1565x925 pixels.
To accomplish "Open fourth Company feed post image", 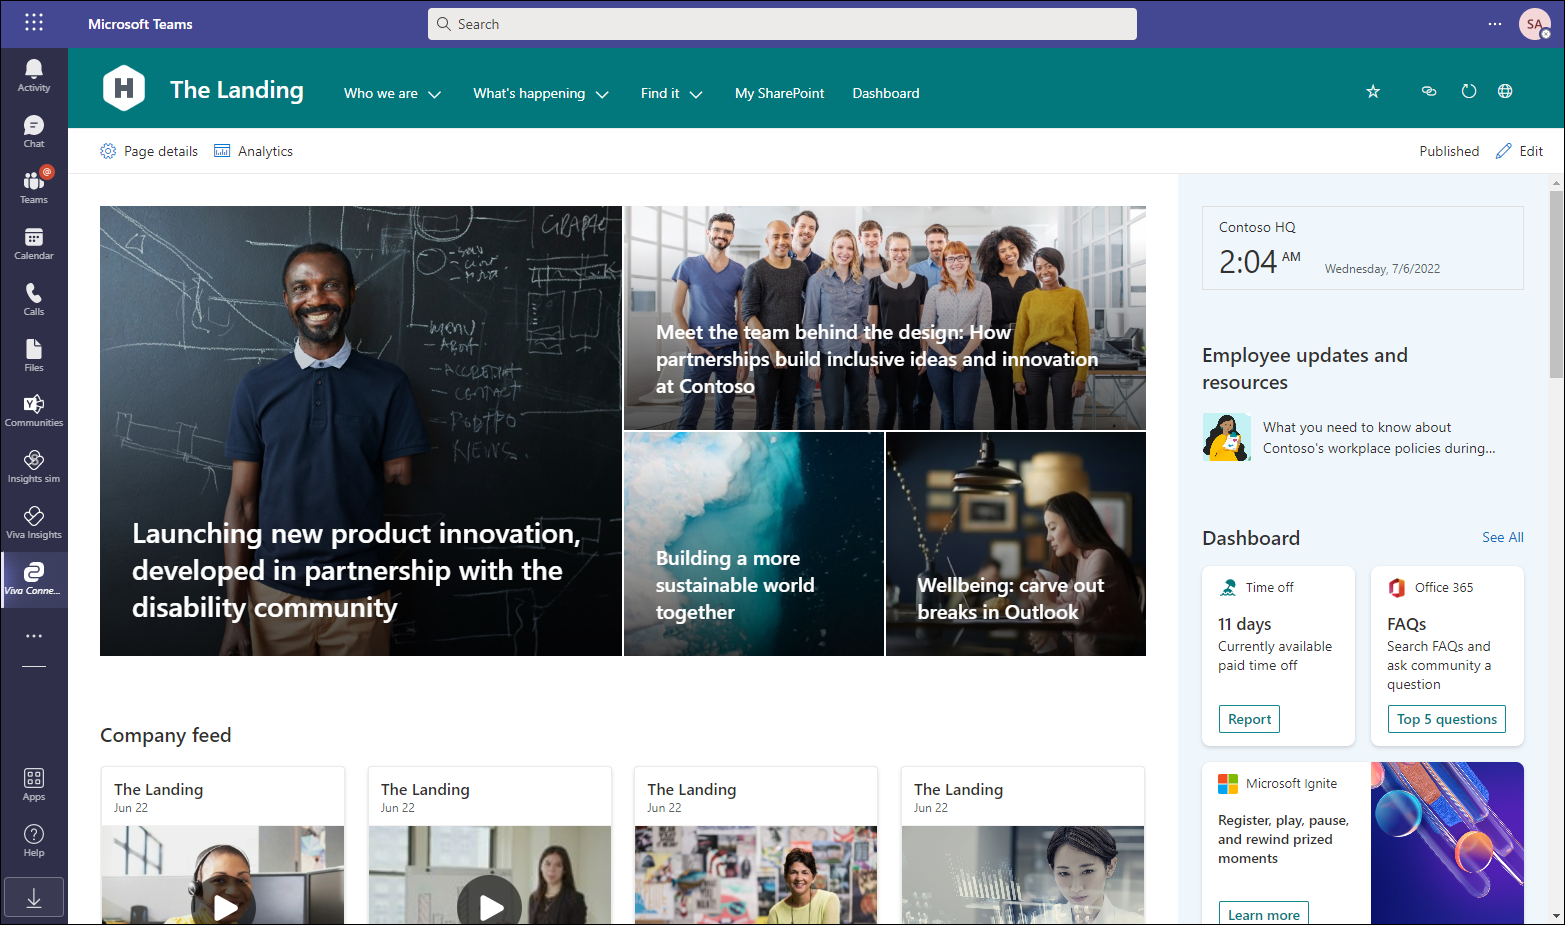I will click(1023, 875).
